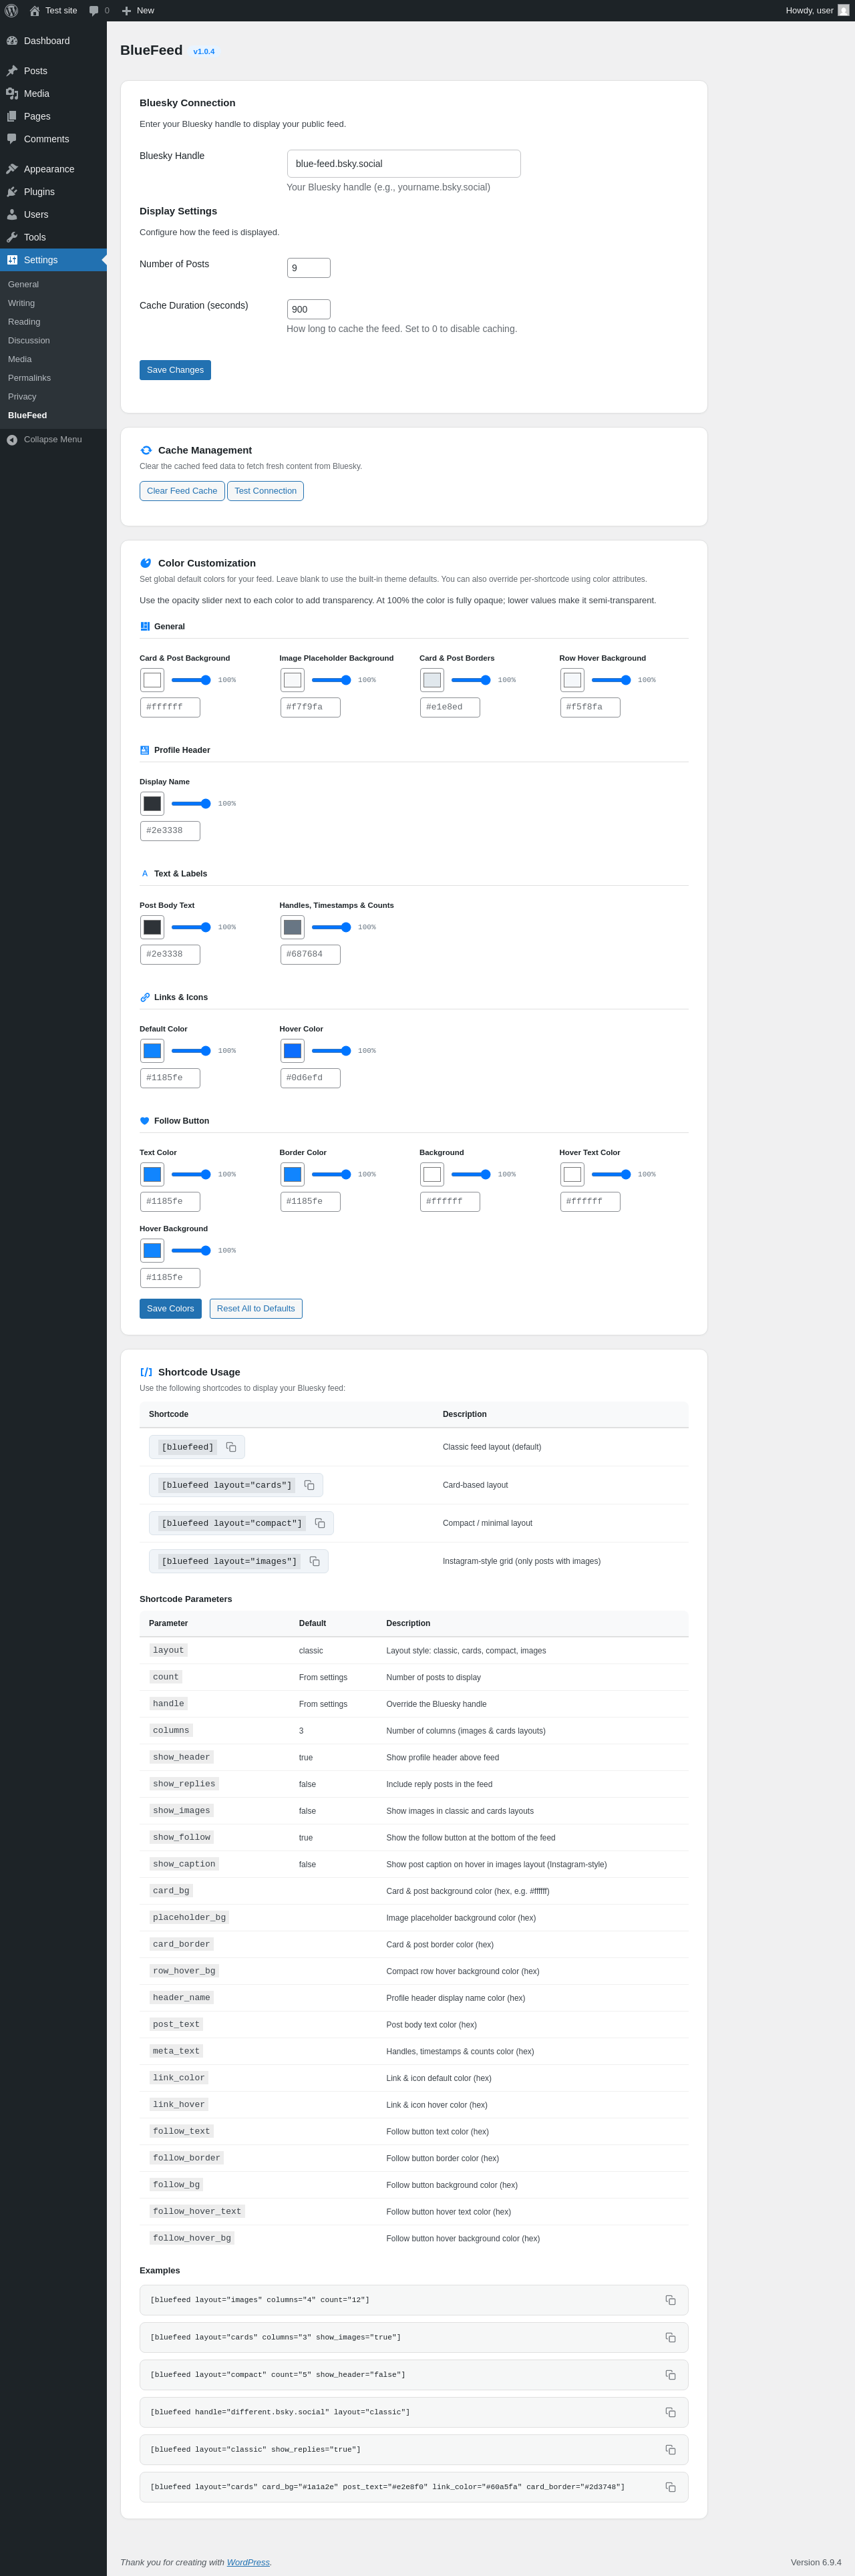855x2576 pixels.
Task: Open Links Hover Color swatch
Action: coord(292,1051)
